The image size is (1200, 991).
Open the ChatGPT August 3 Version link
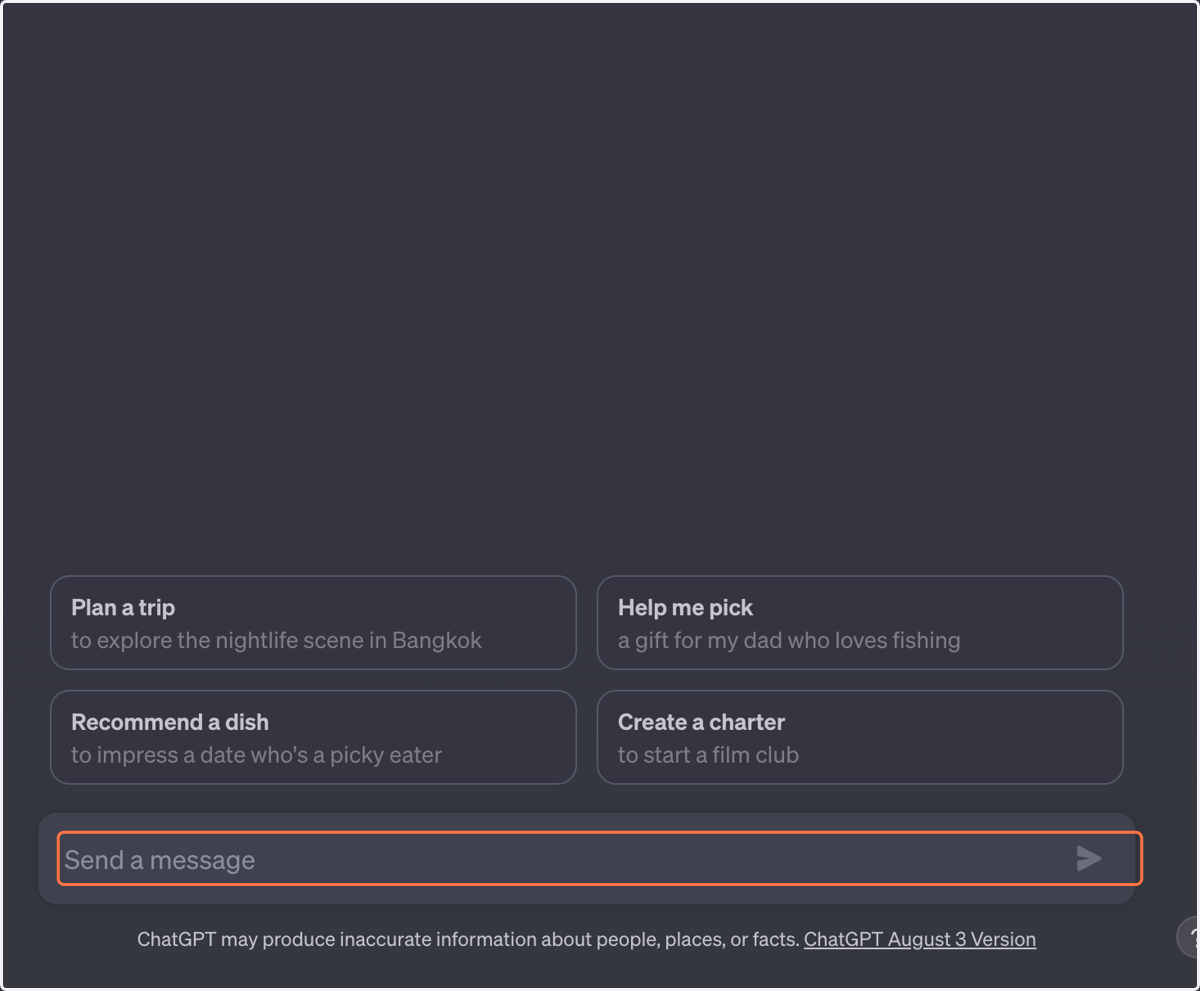click(x=920, y=939)
